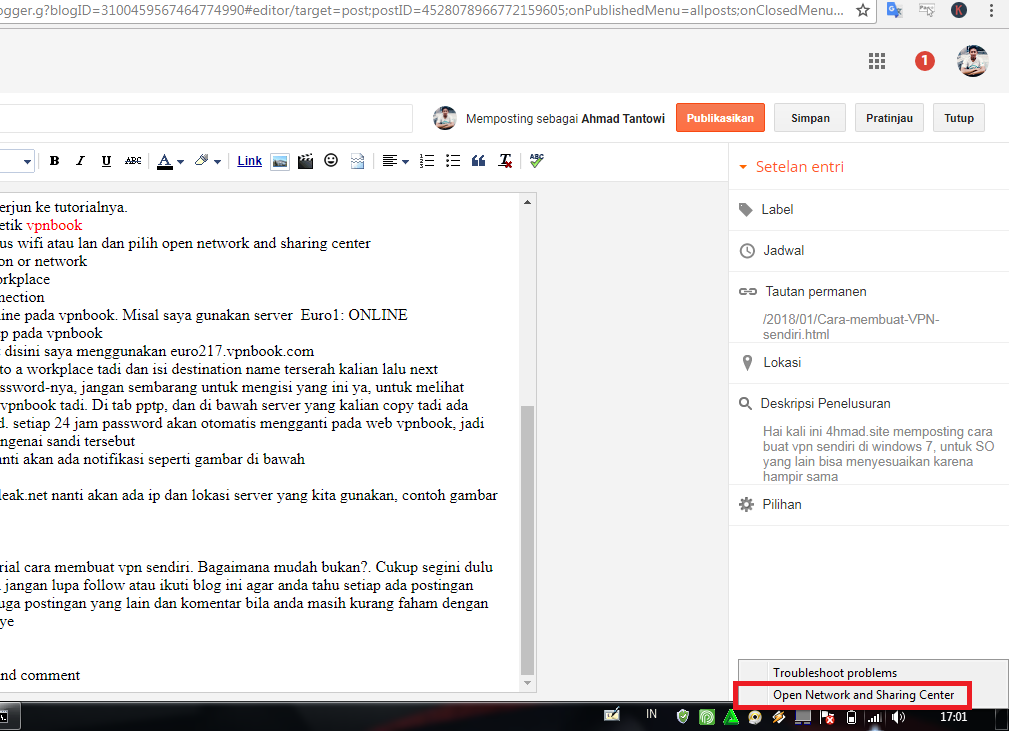
Task: Open the red notifications badge
Action: (x=925, y=61)
